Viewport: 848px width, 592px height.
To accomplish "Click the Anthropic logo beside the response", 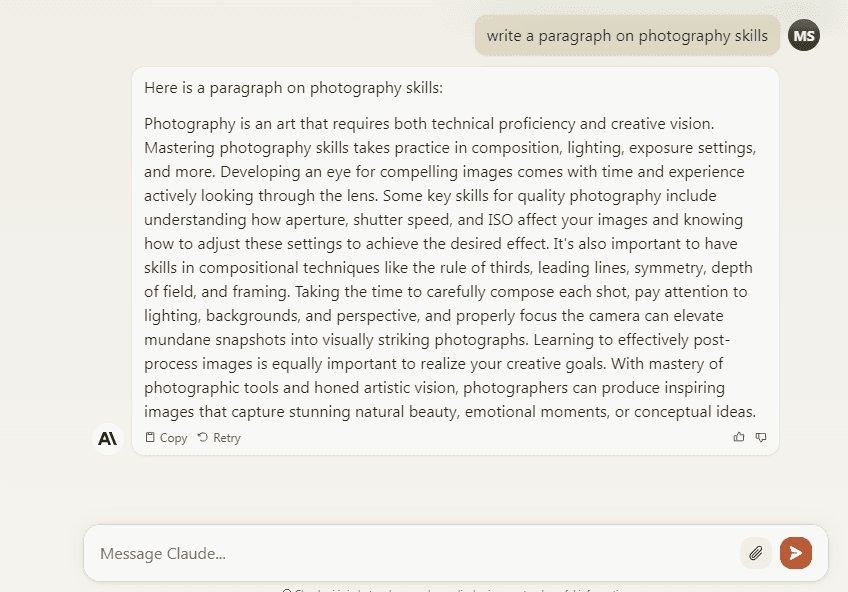I will click(x=107, y=438).
